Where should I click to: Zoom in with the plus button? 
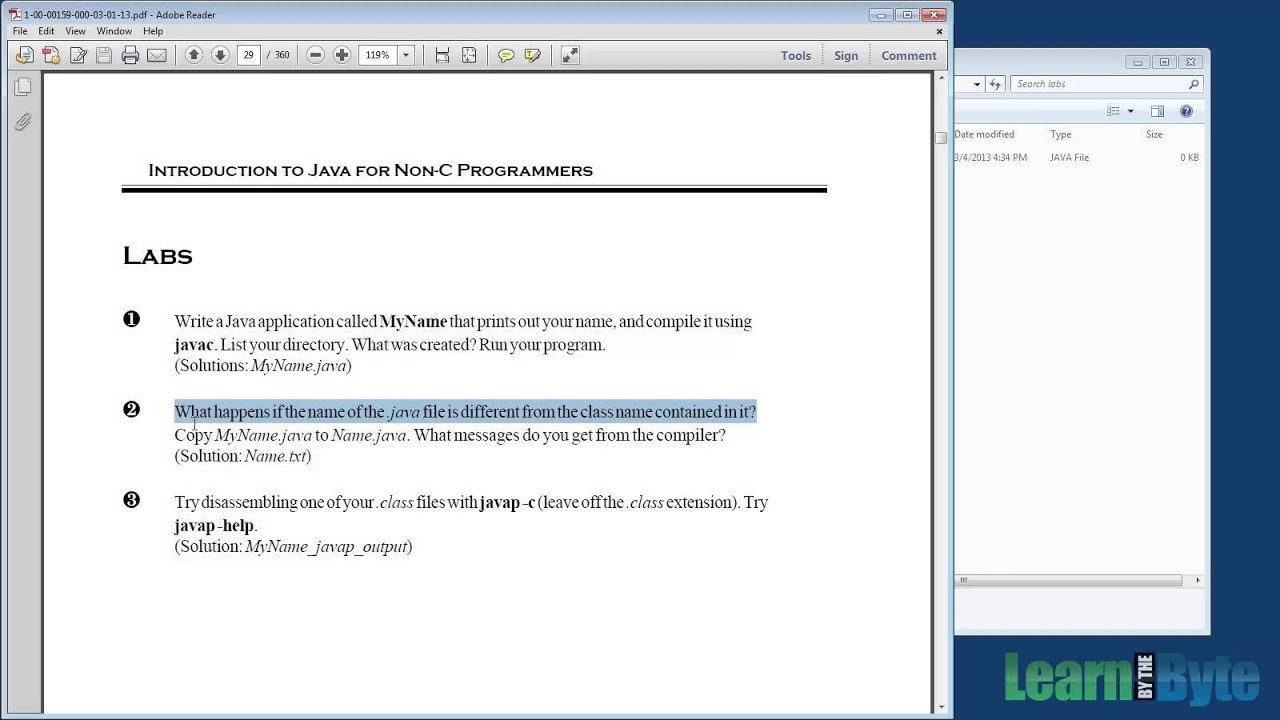pos(342,55)
